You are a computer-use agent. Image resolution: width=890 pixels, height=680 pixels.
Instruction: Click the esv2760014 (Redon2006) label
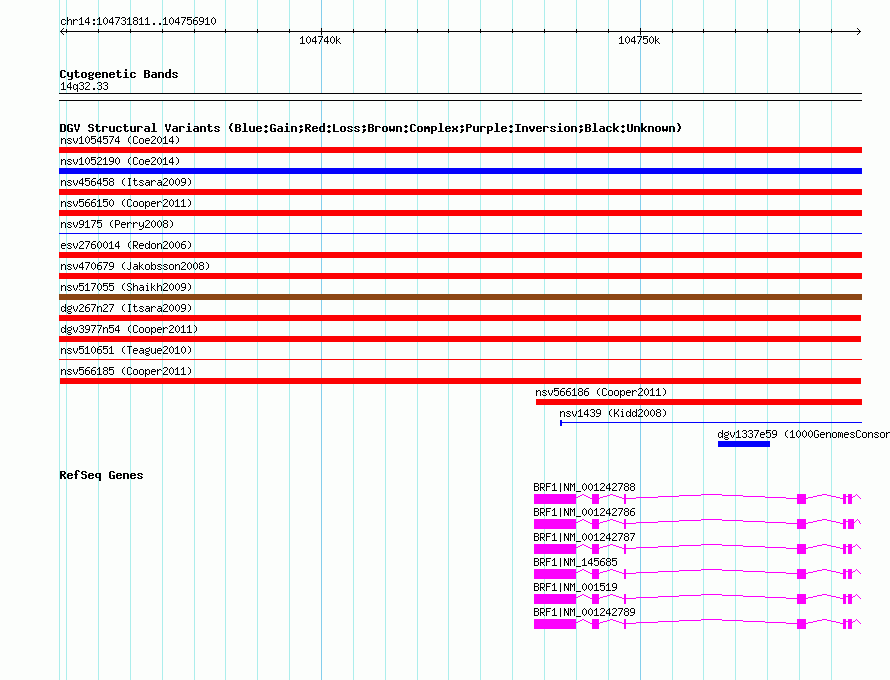tap(125, 245)
